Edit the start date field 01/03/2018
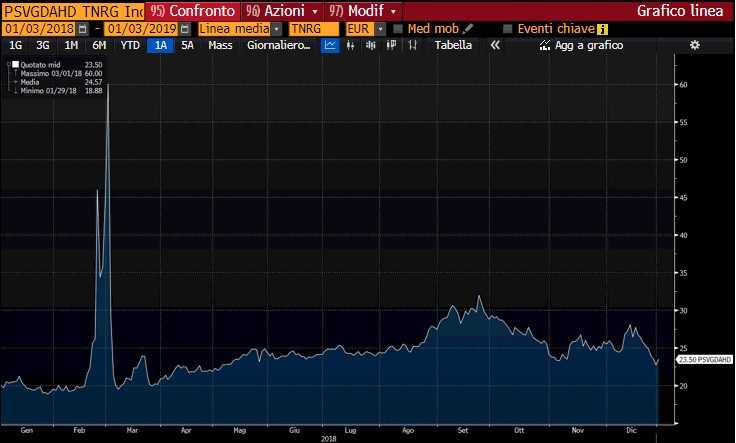 click(x=39, y=29)
